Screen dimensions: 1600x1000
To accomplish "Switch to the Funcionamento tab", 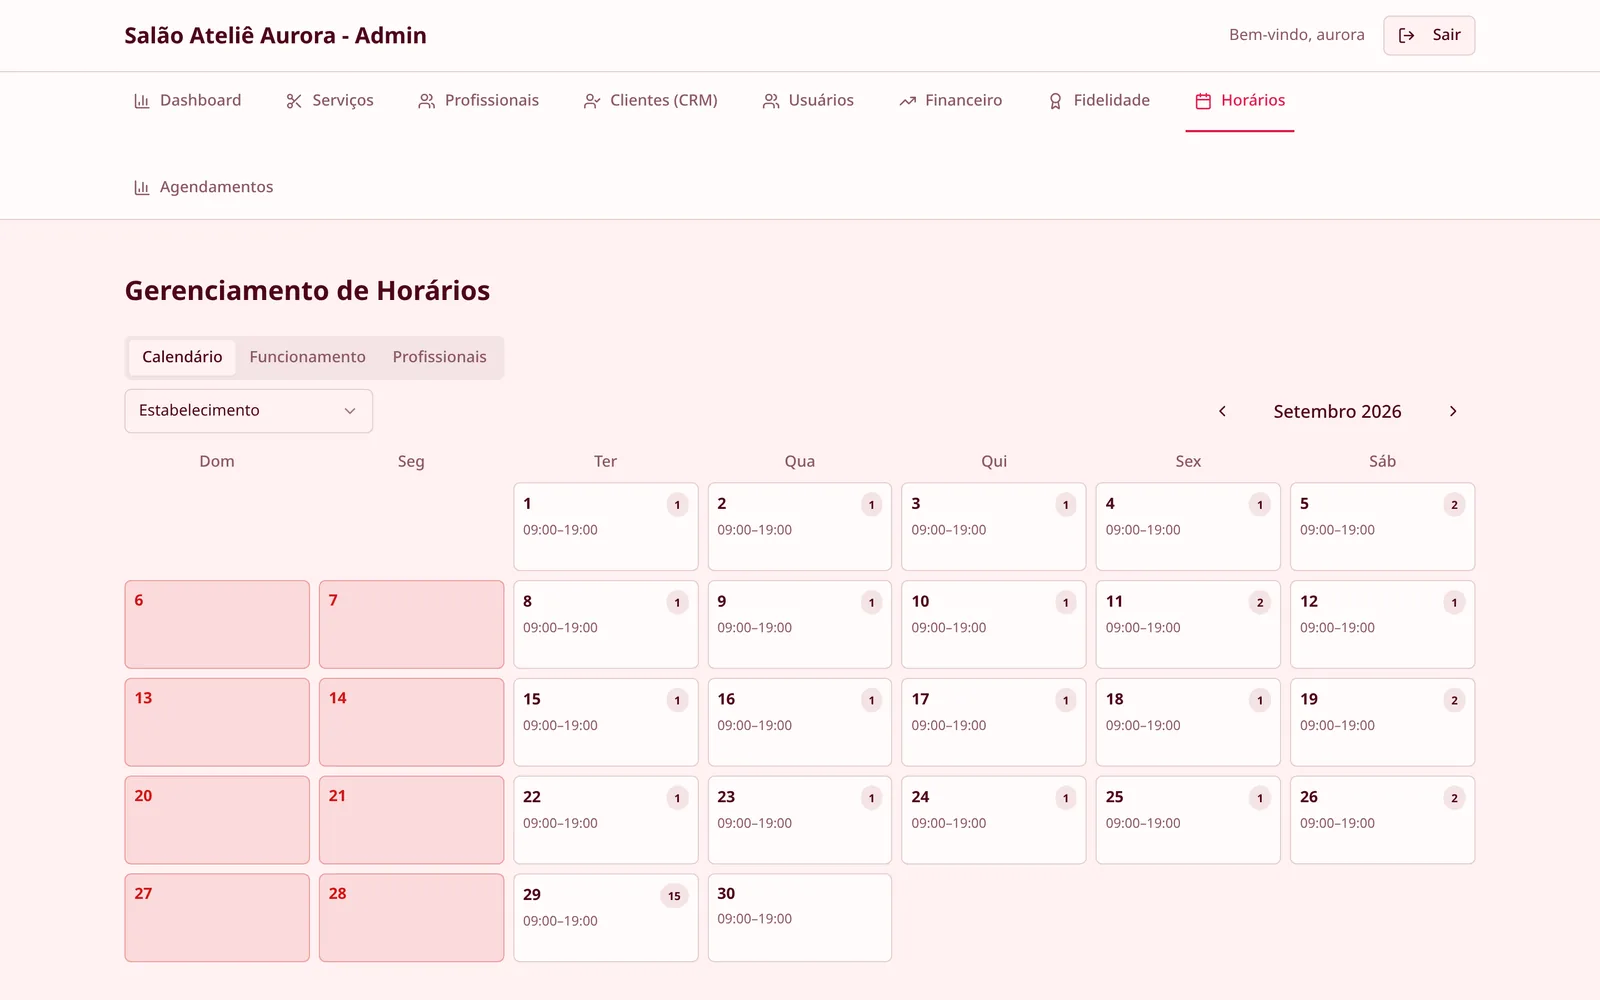I will coord(307,357).
